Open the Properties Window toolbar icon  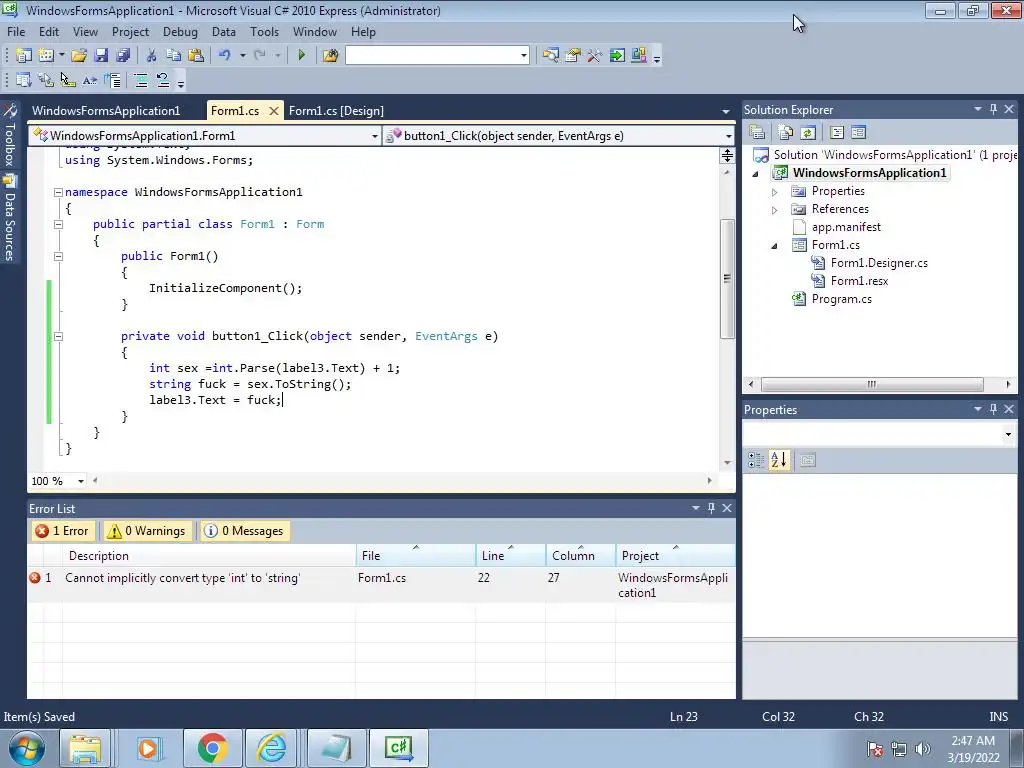573,56
